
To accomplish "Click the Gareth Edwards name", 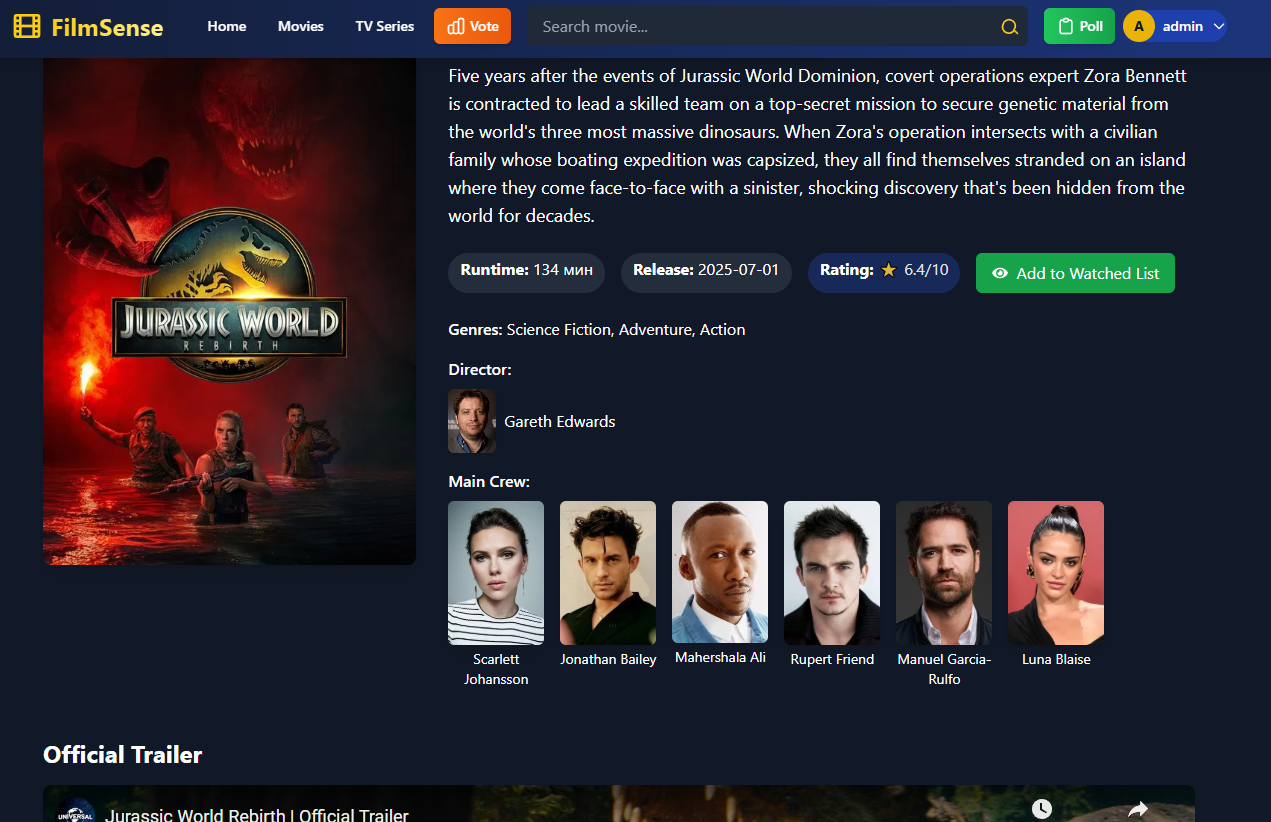I will pos(560,421).
